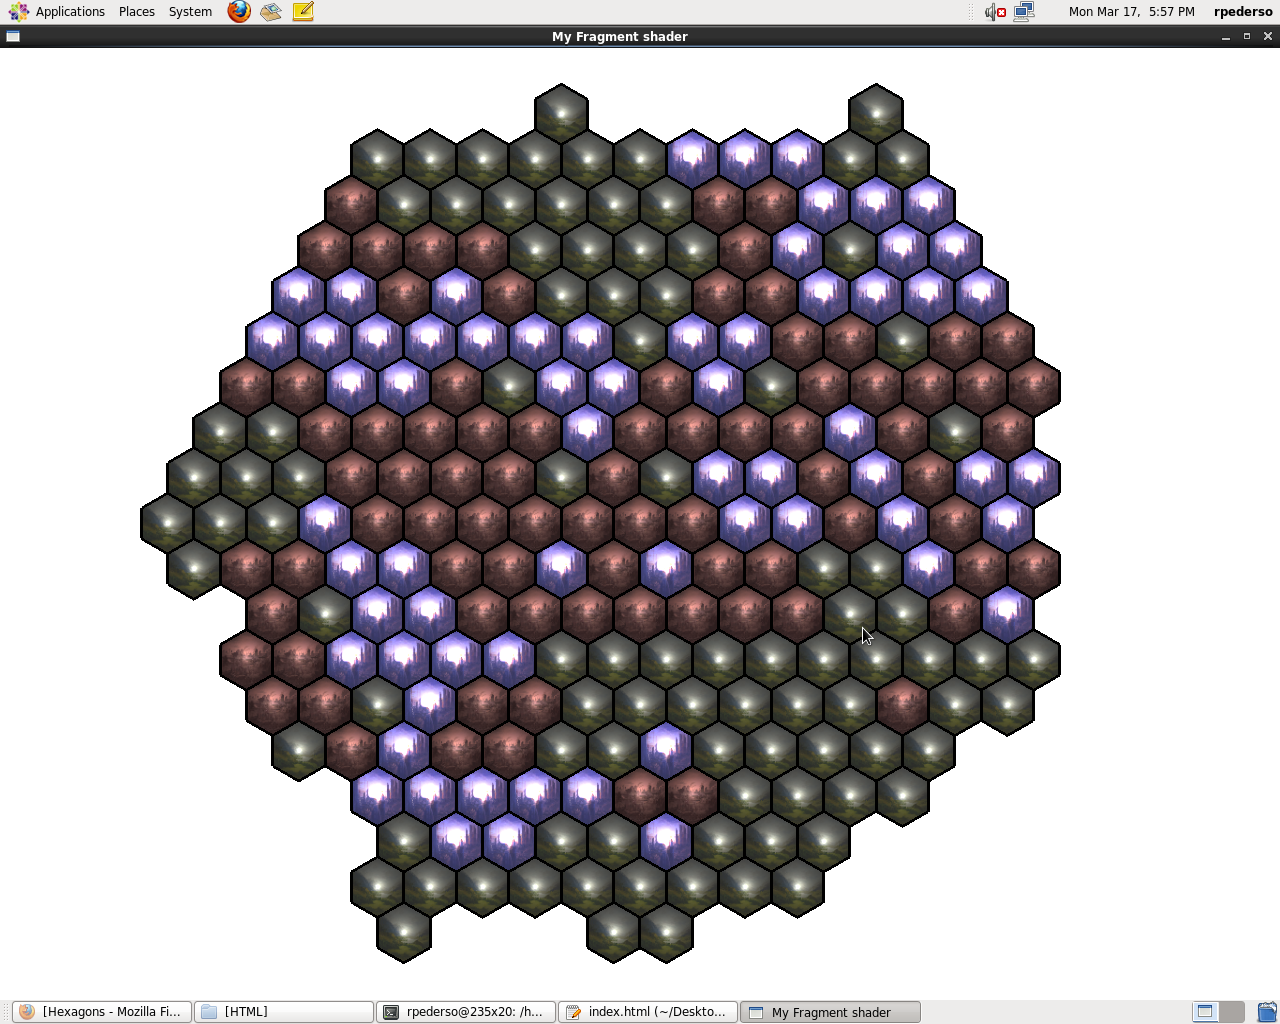Switch to rpederso terminal taskbar window

pyautogui.click(x=465, y=1012)
